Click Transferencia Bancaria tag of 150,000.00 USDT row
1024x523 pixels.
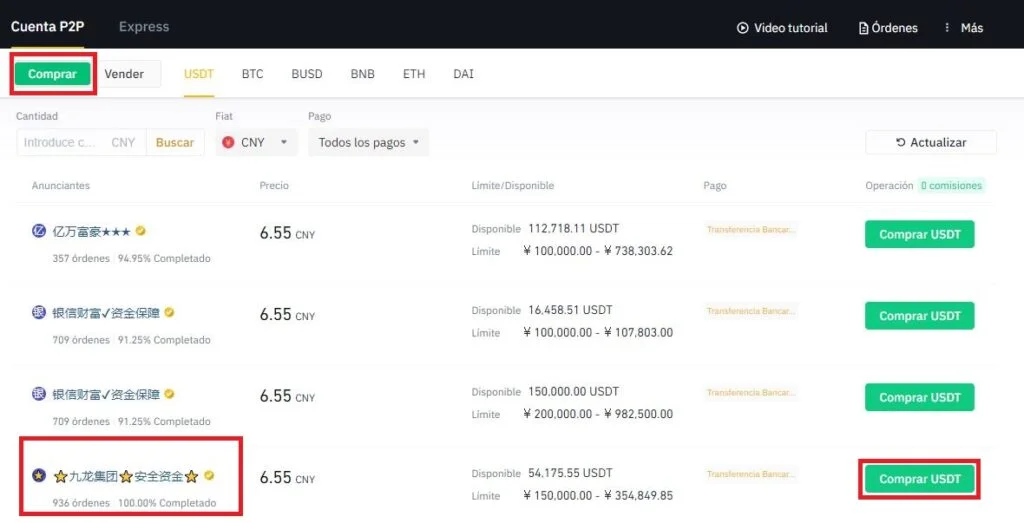pyautogui.click(x=751, y=393)
